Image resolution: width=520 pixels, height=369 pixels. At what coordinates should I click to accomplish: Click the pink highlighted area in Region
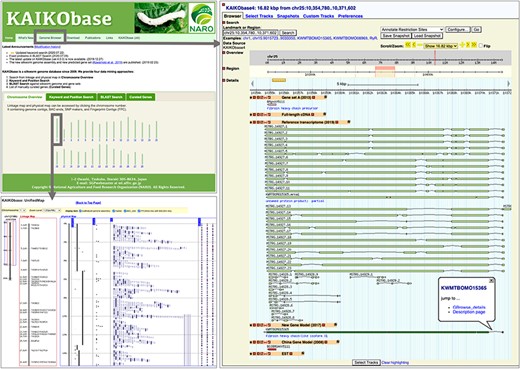point(385,71)
